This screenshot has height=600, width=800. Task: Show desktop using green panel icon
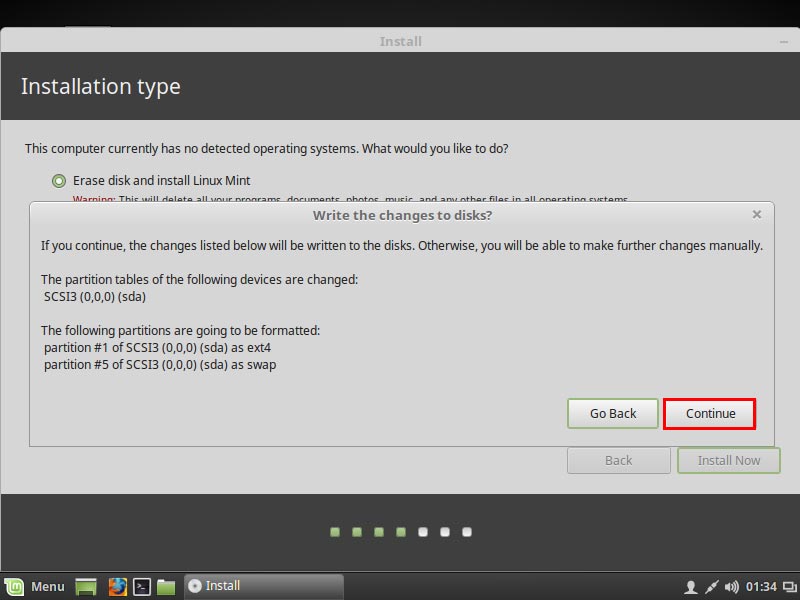pyautogui.click(x=86, y=587)
